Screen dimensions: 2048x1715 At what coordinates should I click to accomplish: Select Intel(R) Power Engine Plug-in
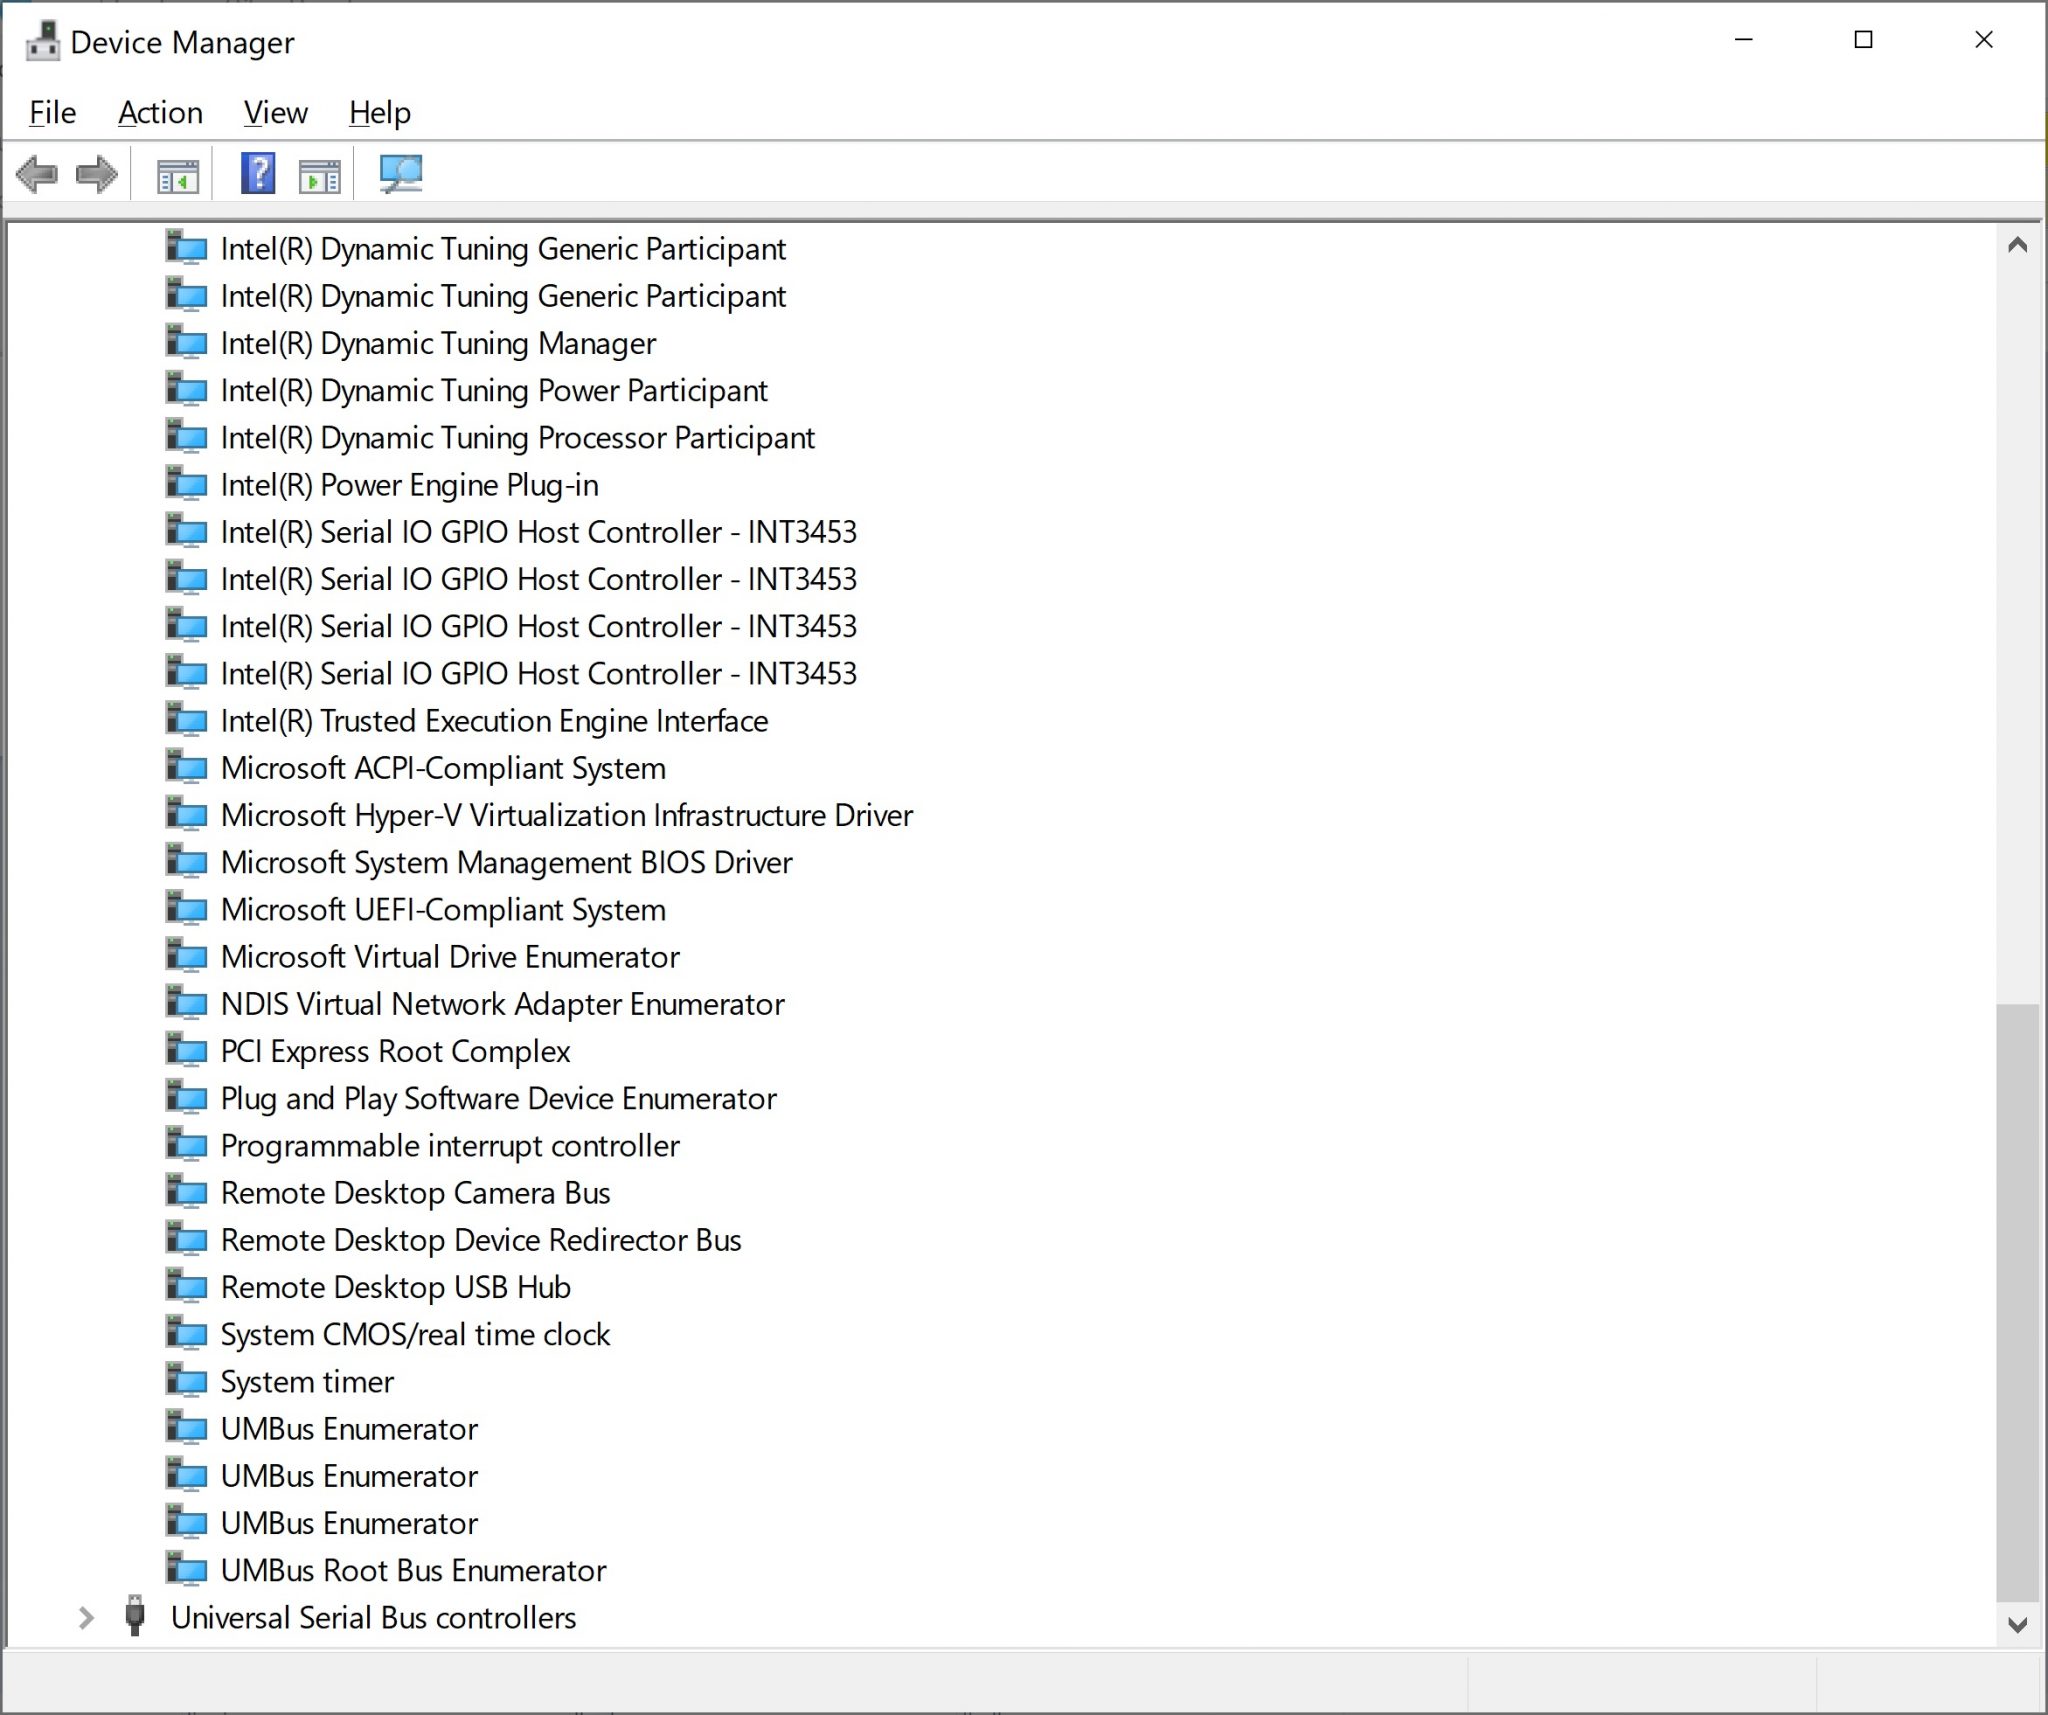pyautogui.click(x=410, y=484)
